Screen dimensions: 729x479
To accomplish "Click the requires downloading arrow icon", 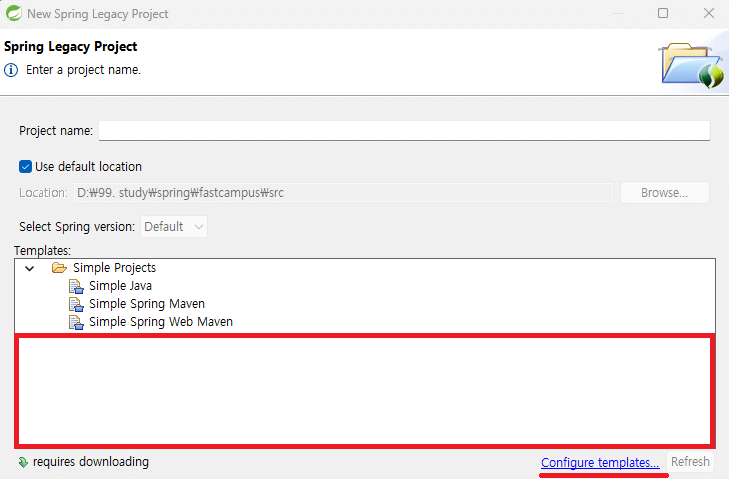I will 23,462.
